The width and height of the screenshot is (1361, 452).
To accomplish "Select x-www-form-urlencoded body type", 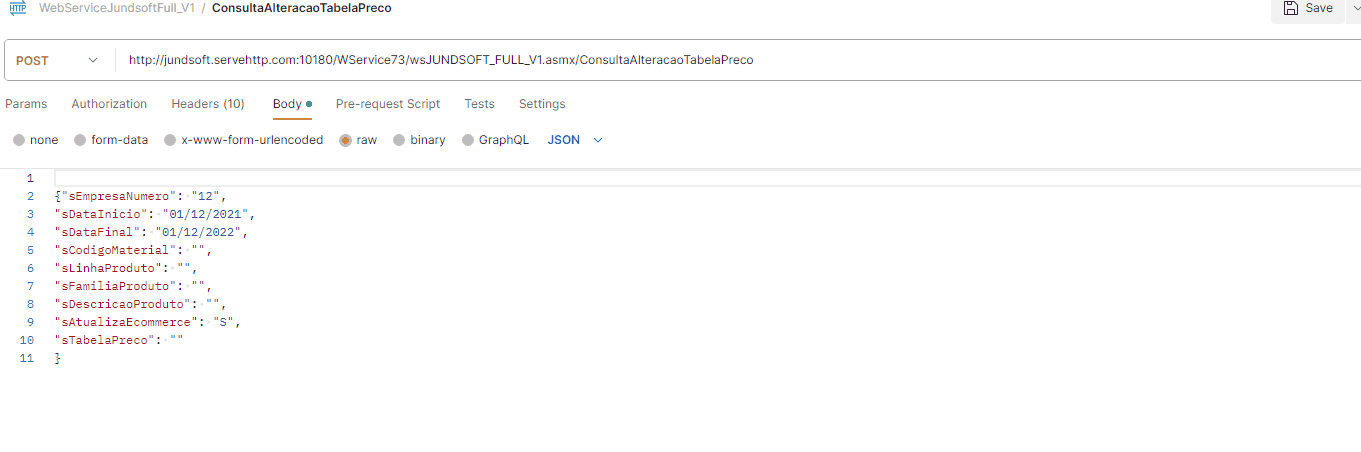I will pos(170,140).
